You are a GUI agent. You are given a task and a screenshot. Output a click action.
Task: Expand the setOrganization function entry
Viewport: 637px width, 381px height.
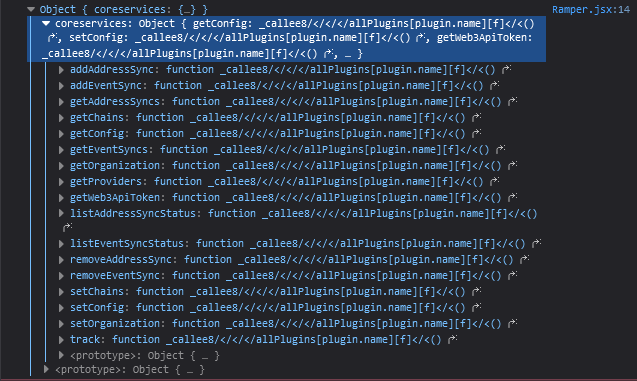pos(61,324)
